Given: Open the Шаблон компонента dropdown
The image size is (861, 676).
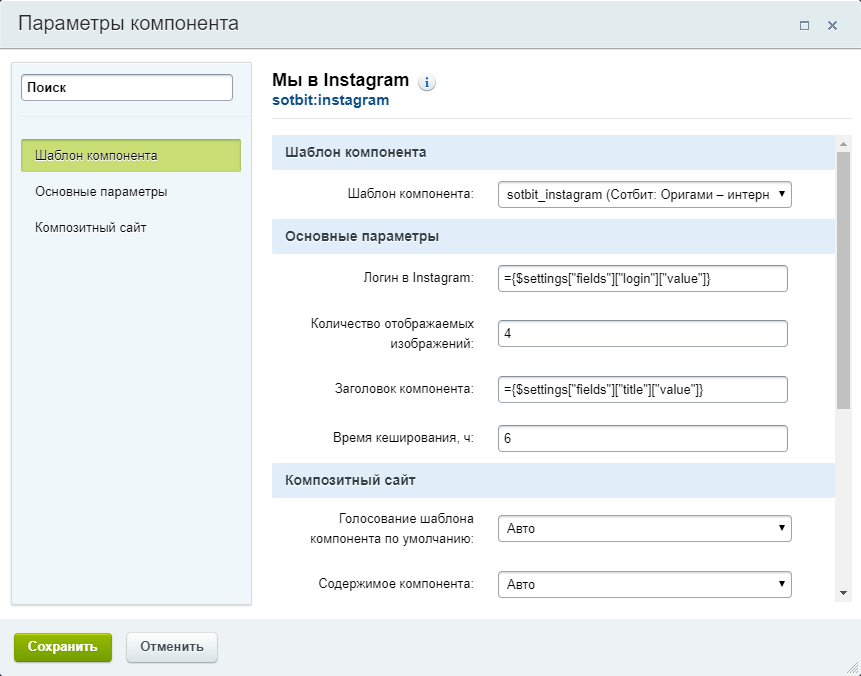Looking at the screenshot, I should click(x=645, y=194).
